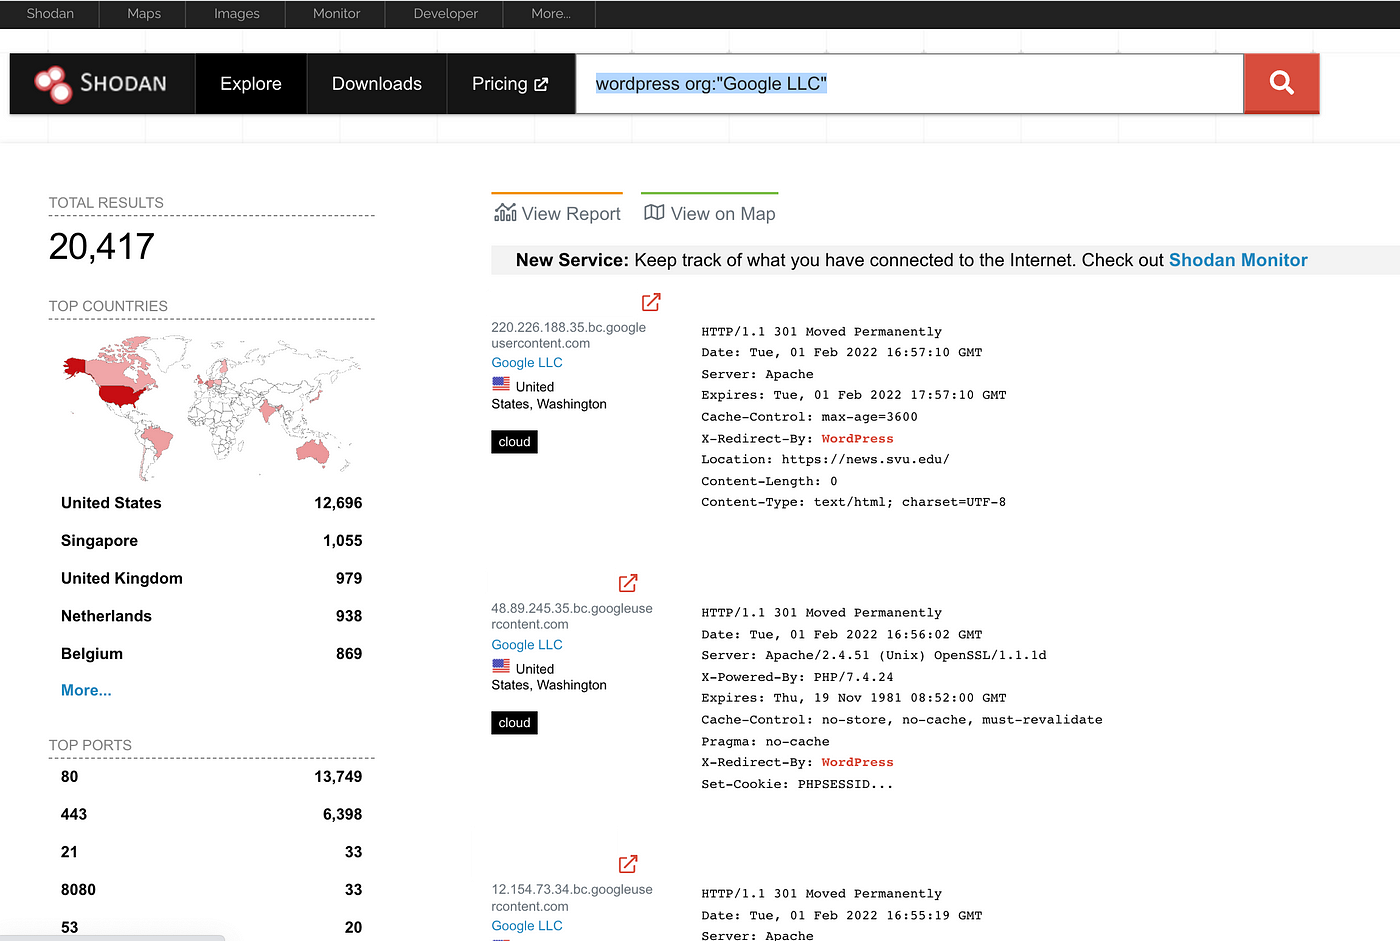
Task: Click US flag in 220.226.188.35 result
Action: pyautogui.click(x=501, y=384)
